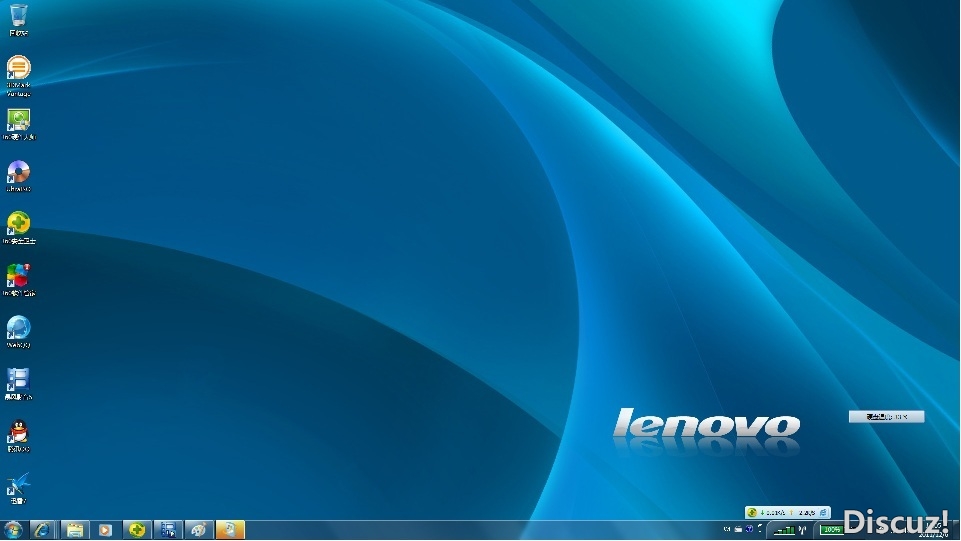The width and height of the screenshot is (961, 541).
Task: Launch the QQ penguin desktop shortcut
Action: [x=18, y=436]
